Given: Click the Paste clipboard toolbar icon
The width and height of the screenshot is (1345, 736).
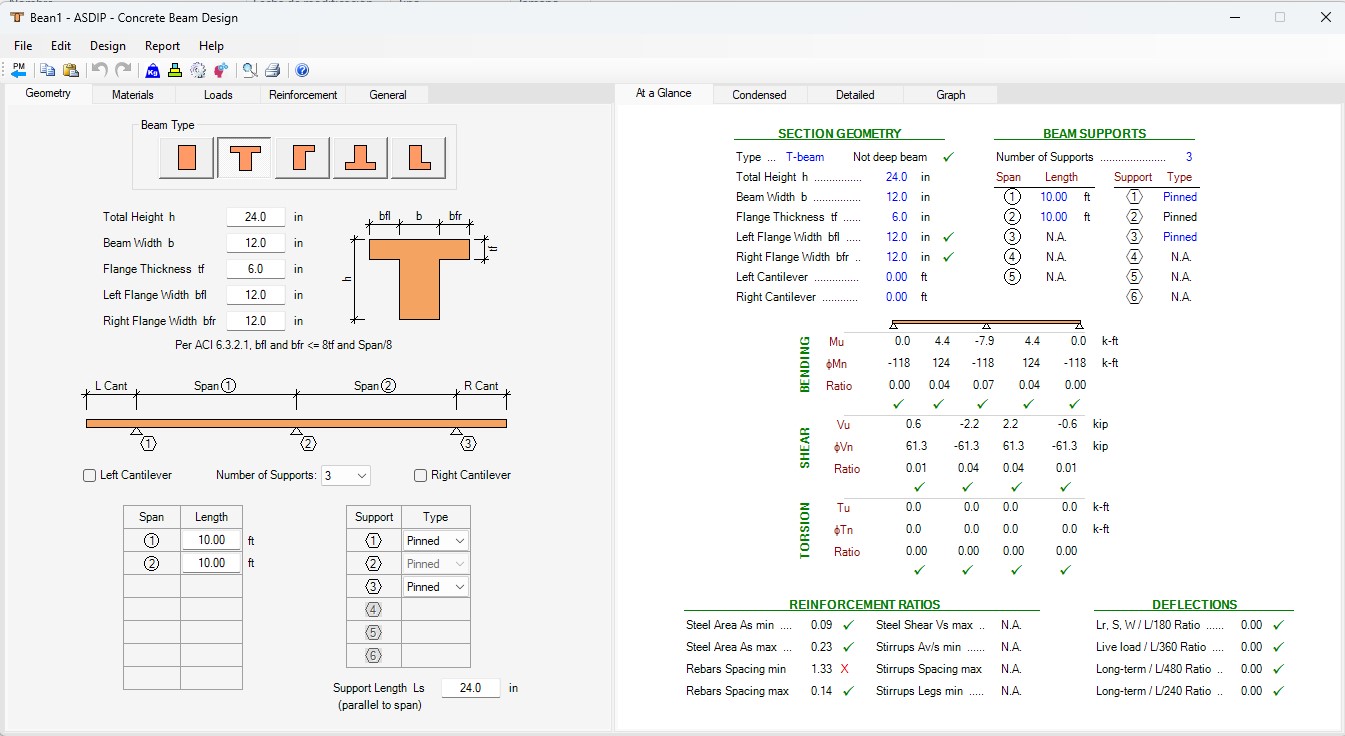Looking at the screenshot, I should click(70, 70).
